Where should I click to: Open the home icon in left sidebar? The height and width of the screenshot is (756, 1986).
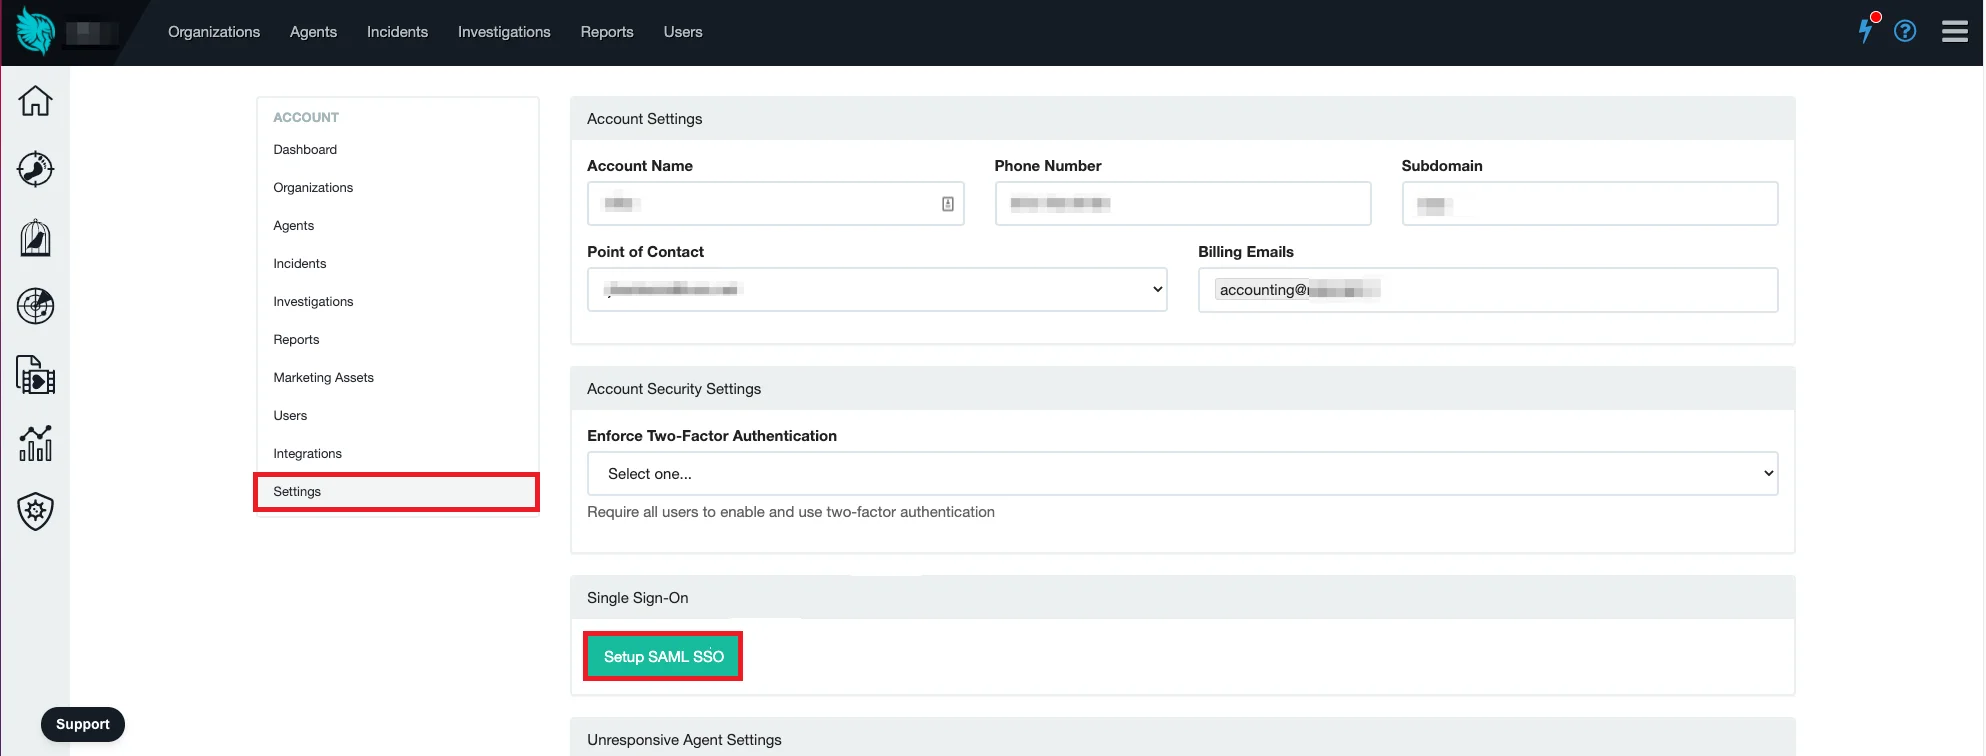point(35,100)
